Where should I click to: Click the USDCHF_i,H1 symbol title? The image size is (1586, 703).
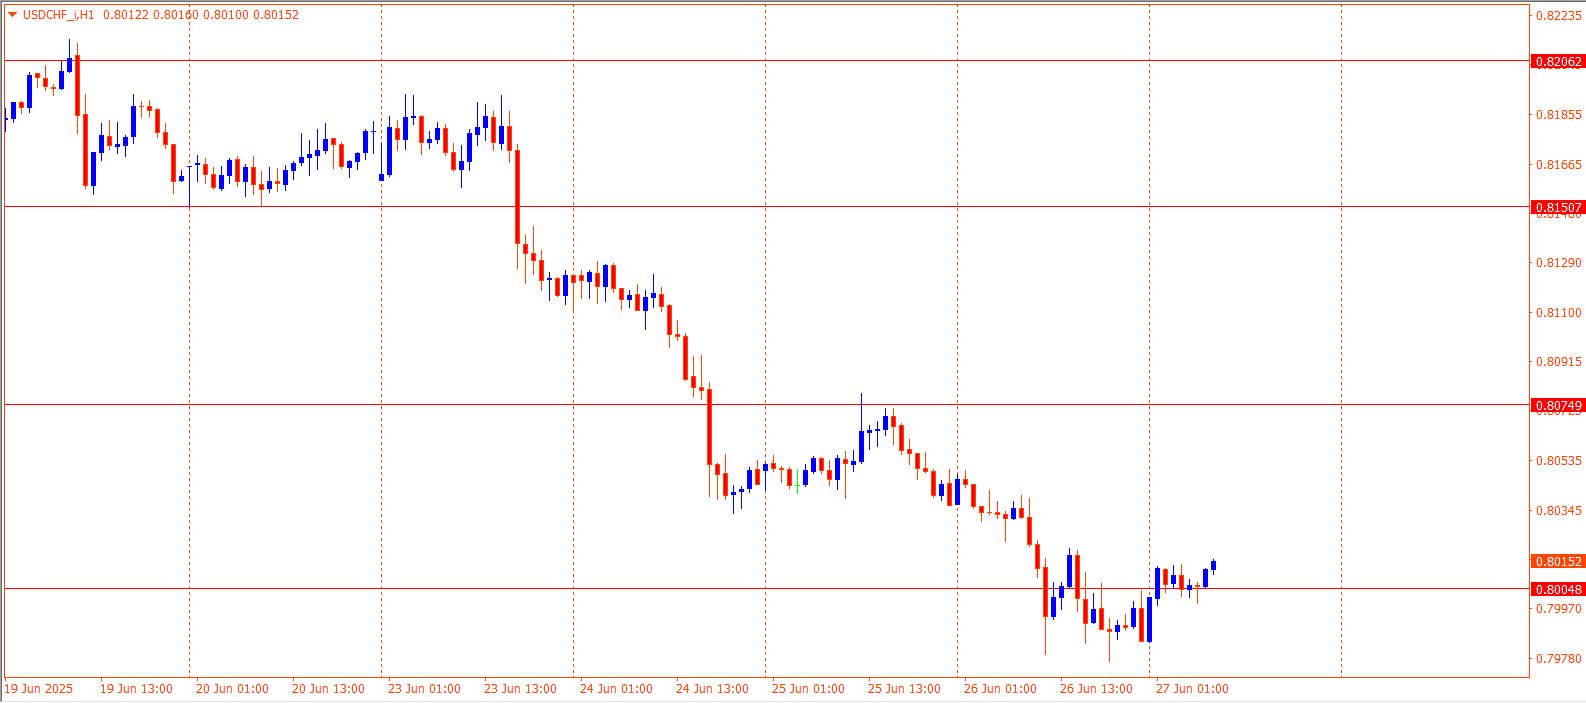pos(58,15)
